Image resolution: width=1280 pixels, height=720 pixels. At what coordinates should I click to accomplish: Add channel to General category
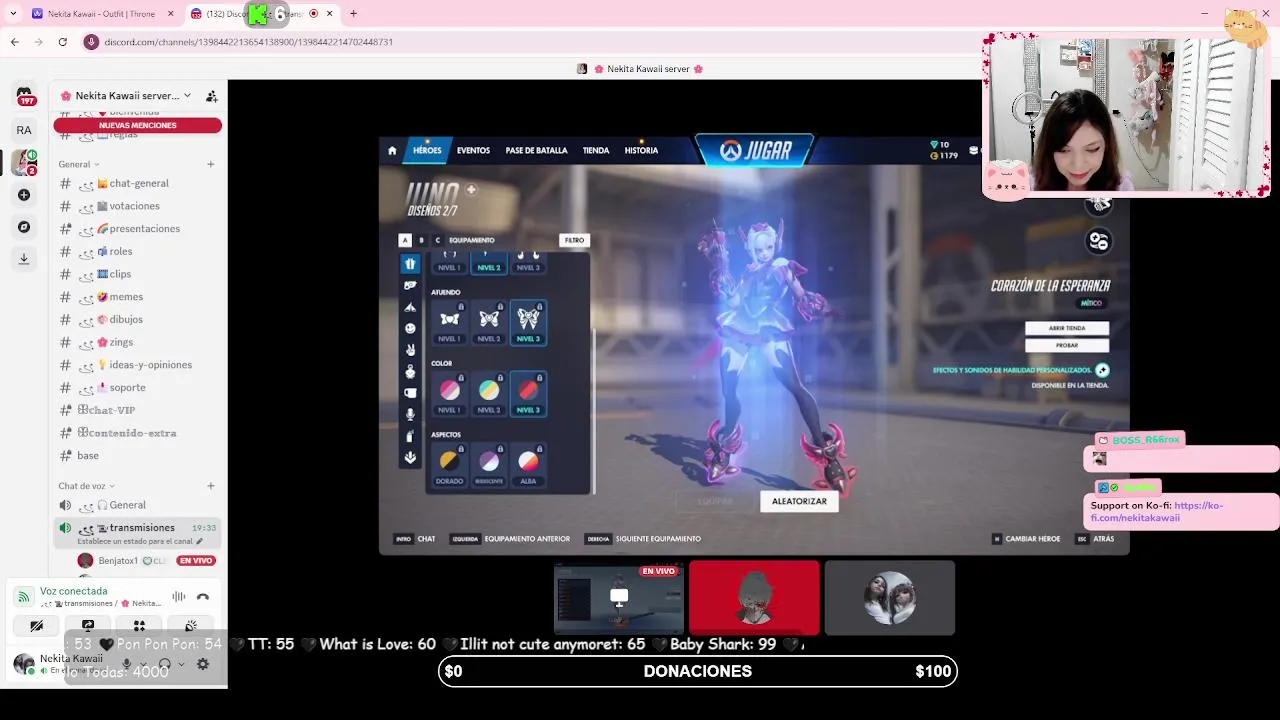(x=210, y=164)
